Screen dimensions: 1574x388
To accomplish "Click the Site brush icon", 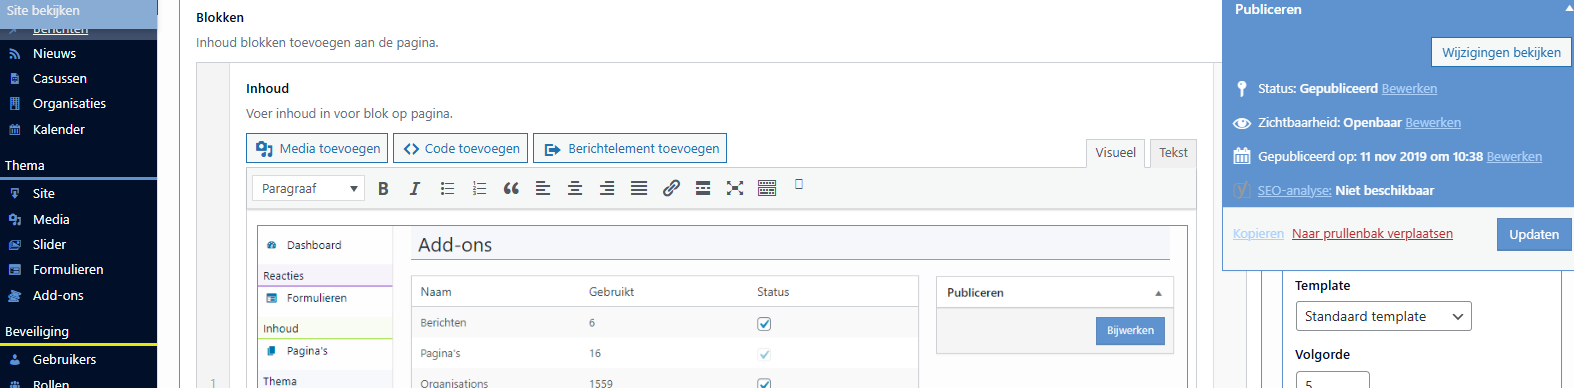I will (14, 194).
